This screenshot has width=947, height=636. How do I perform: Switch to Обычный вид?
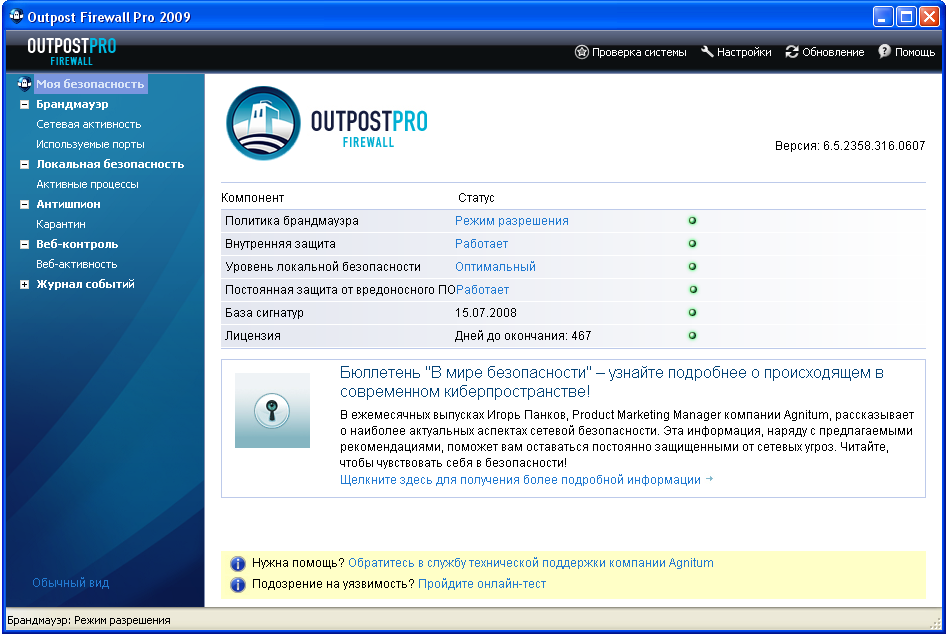coord(71,583)
